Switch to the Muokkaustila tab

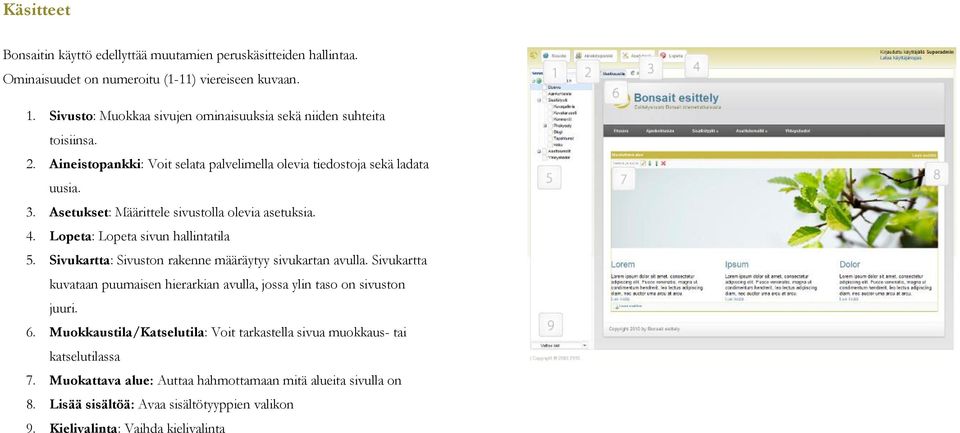point(614,73)
